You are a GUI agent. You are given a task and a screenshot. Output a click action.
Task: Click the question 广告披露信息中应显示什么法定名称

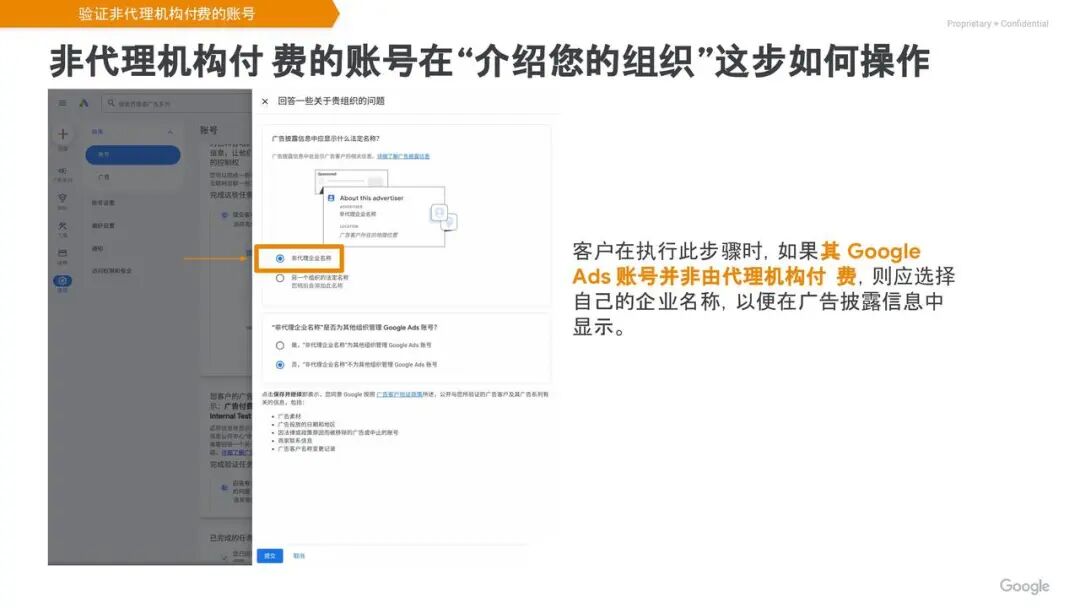tap(325, 138)
